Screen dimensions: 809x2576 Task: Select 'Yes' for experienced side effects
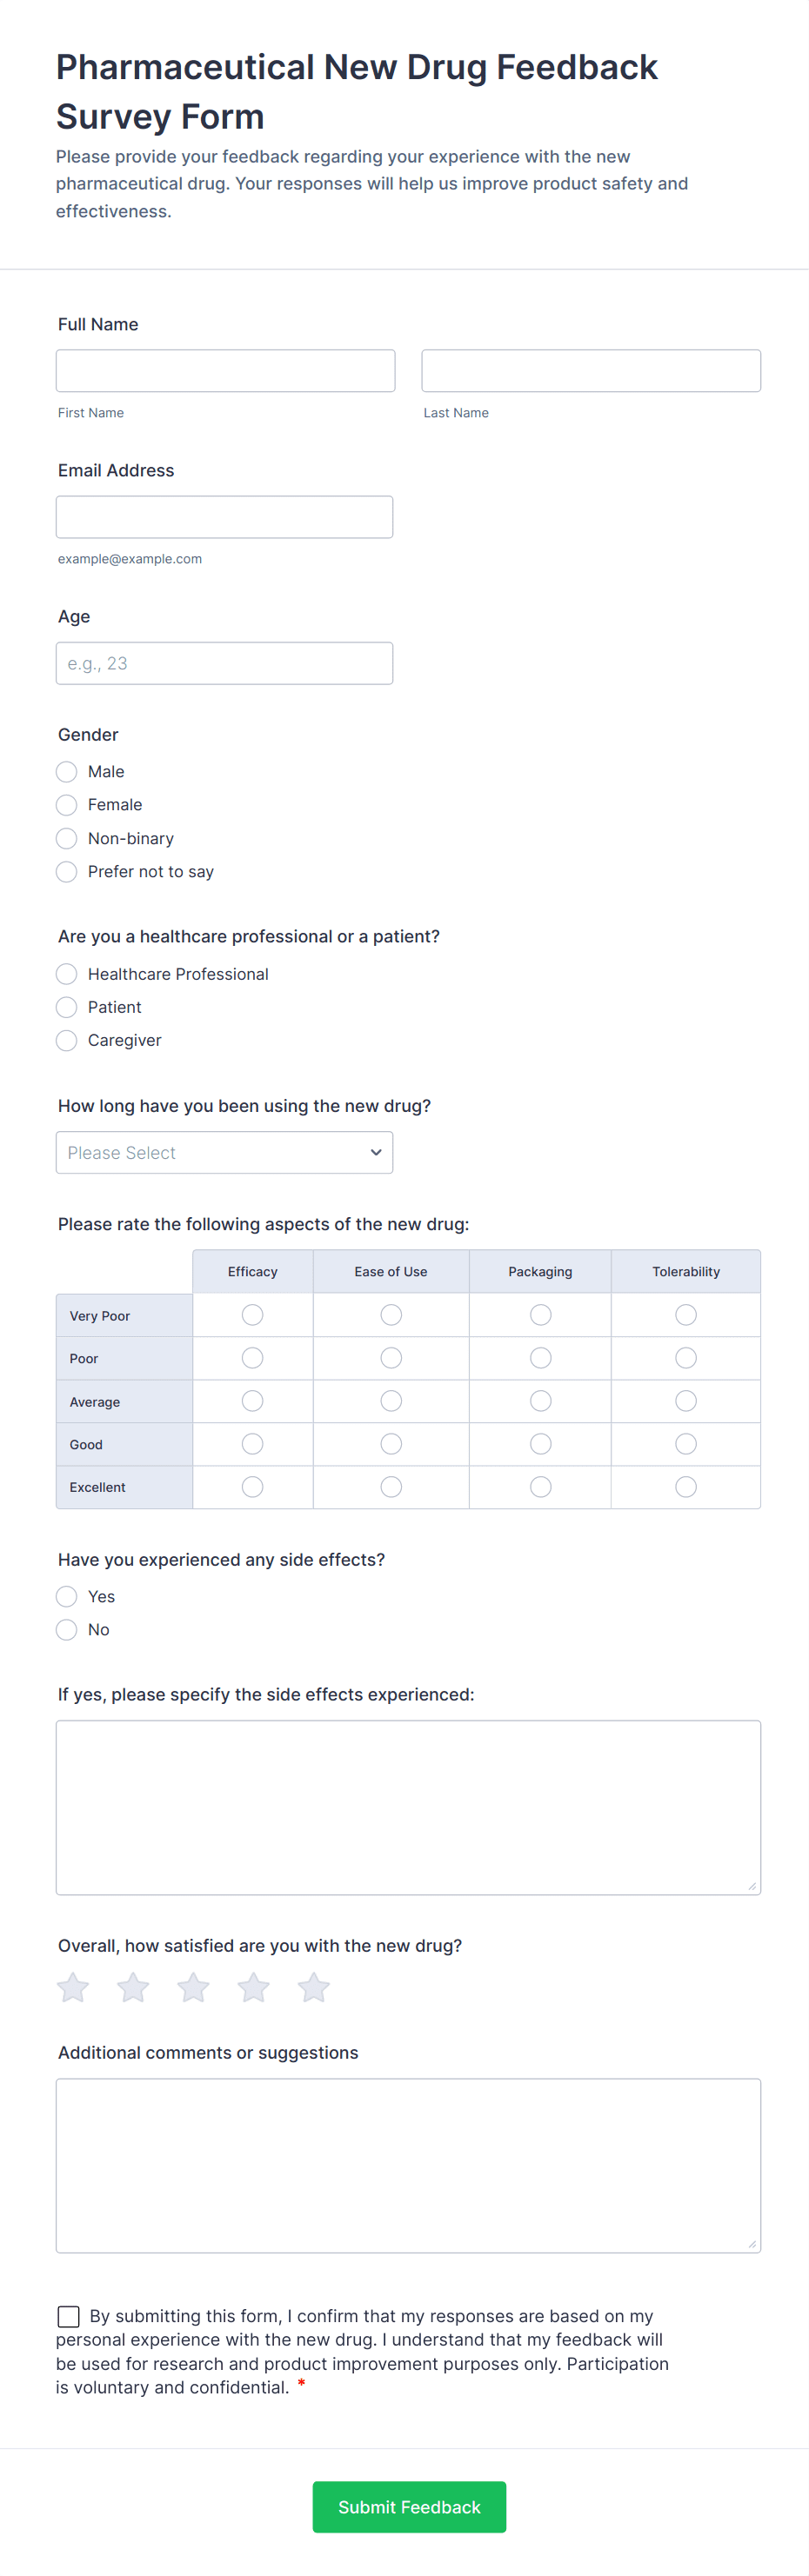66,1596
